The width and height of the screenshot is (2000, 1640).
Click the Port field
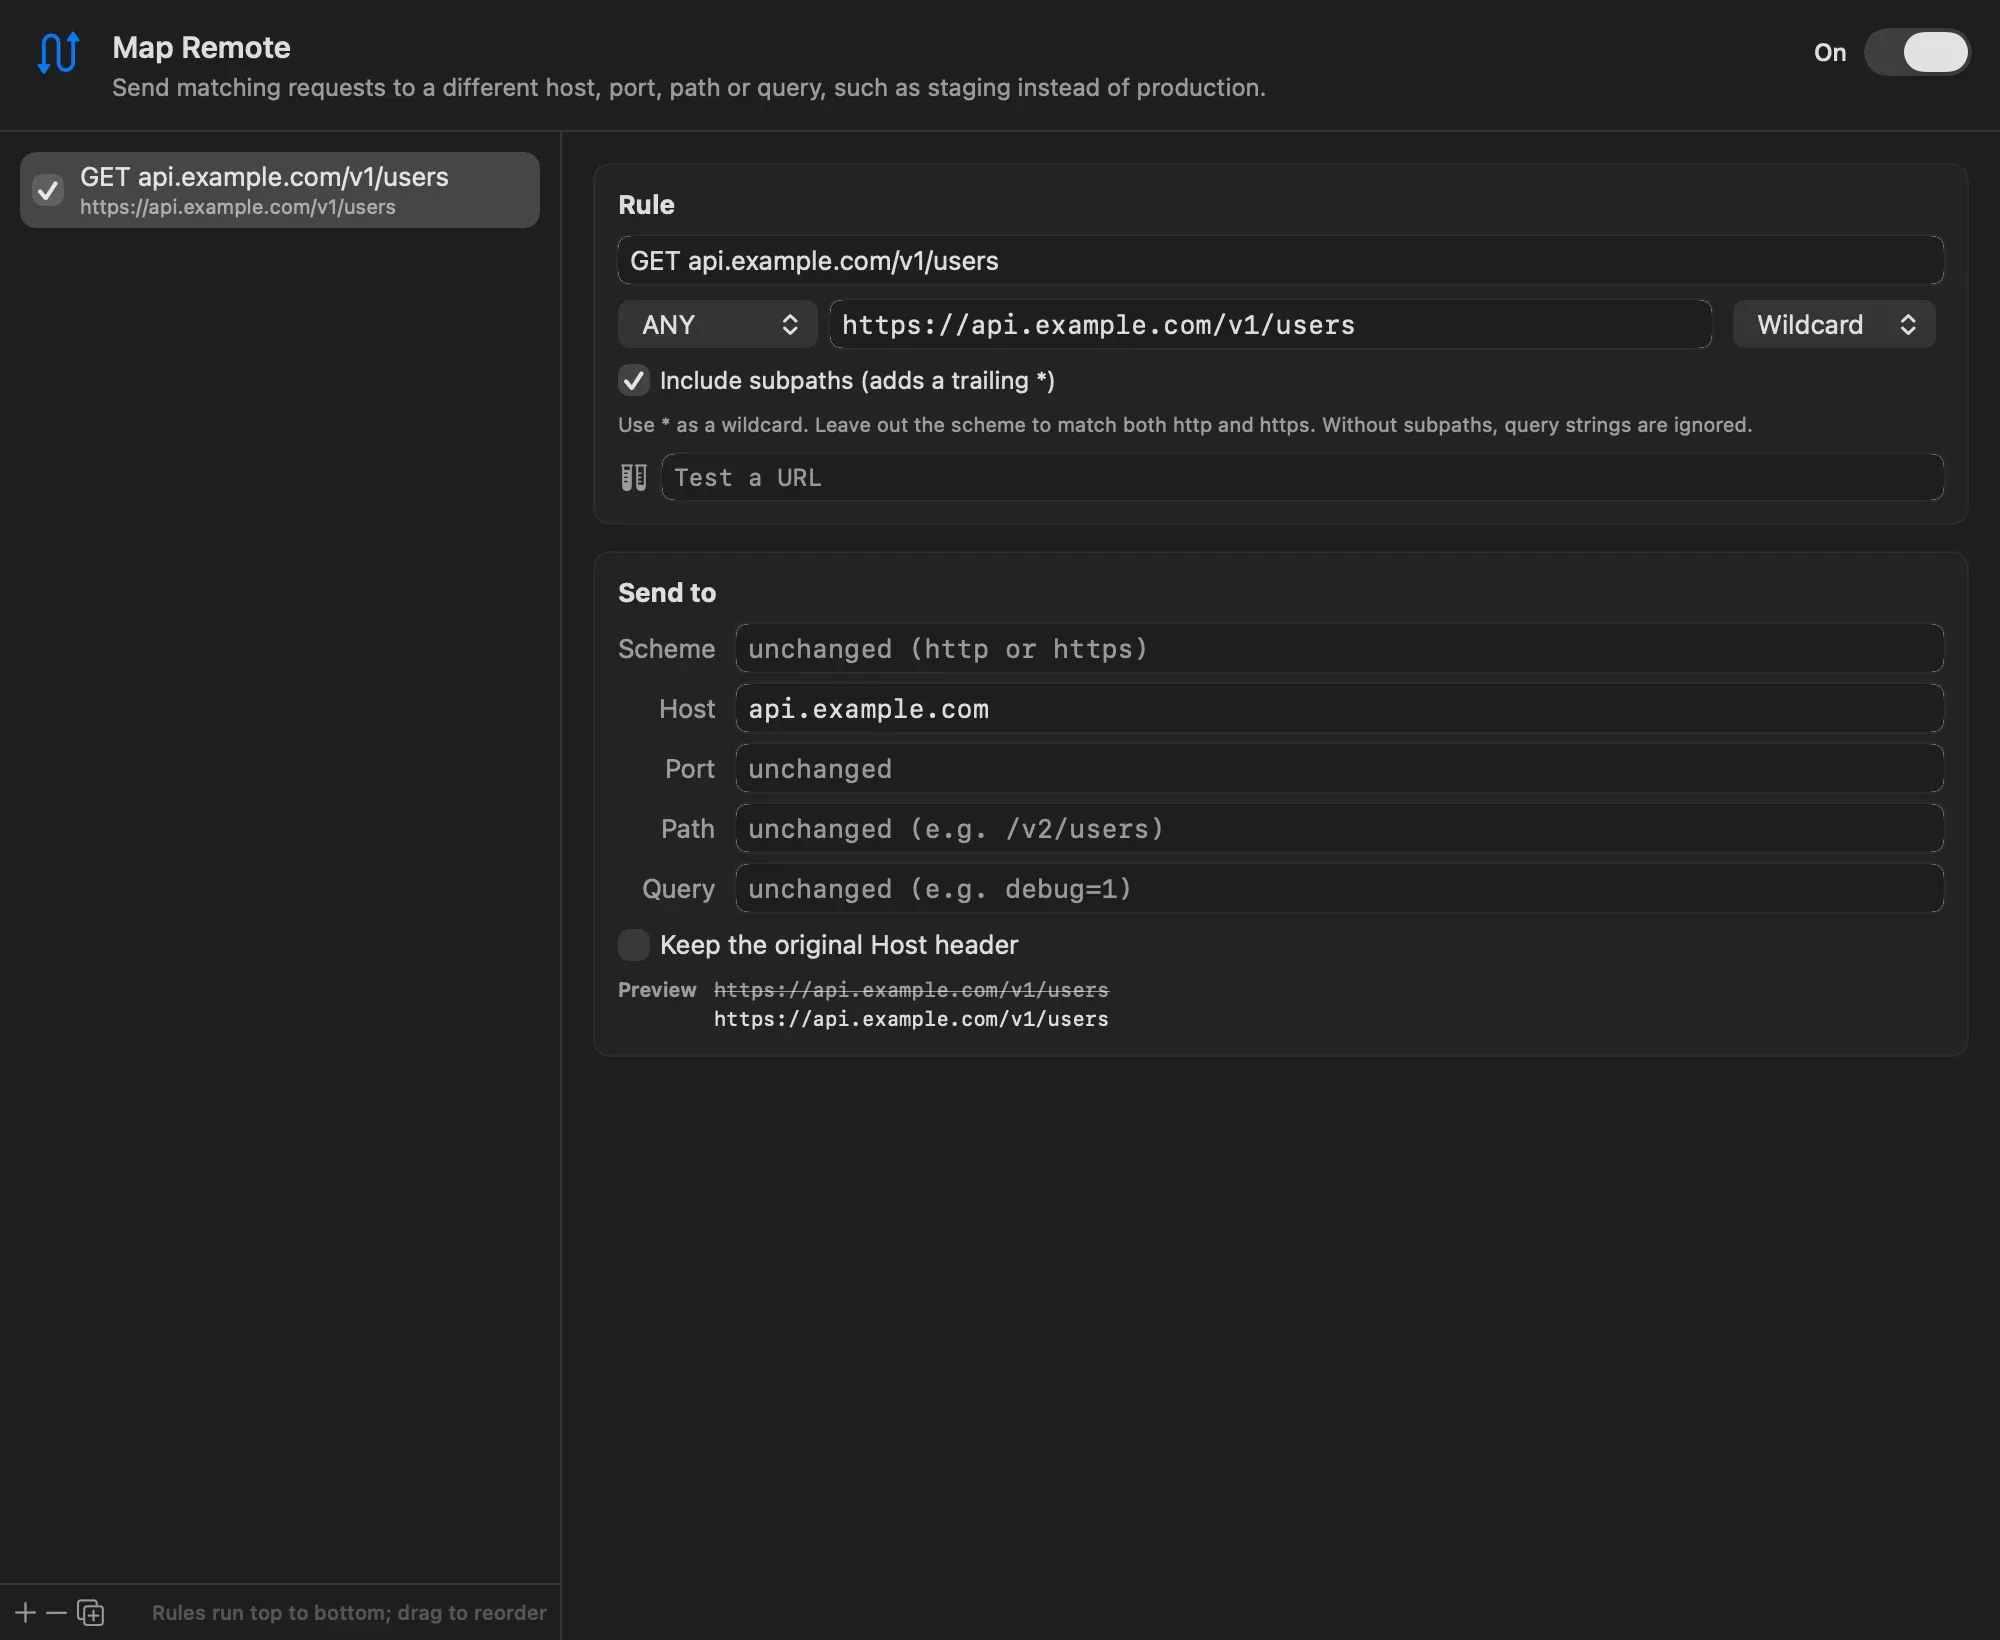coord(1340,768)
